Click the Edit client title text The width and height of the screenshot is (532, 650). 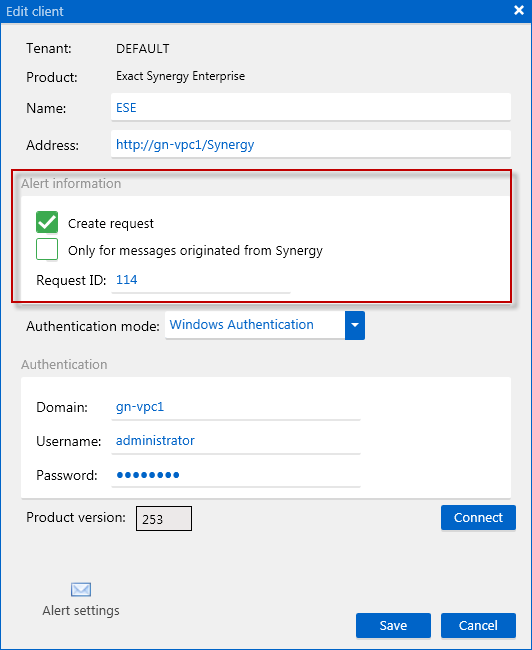[x=35, y=11]
